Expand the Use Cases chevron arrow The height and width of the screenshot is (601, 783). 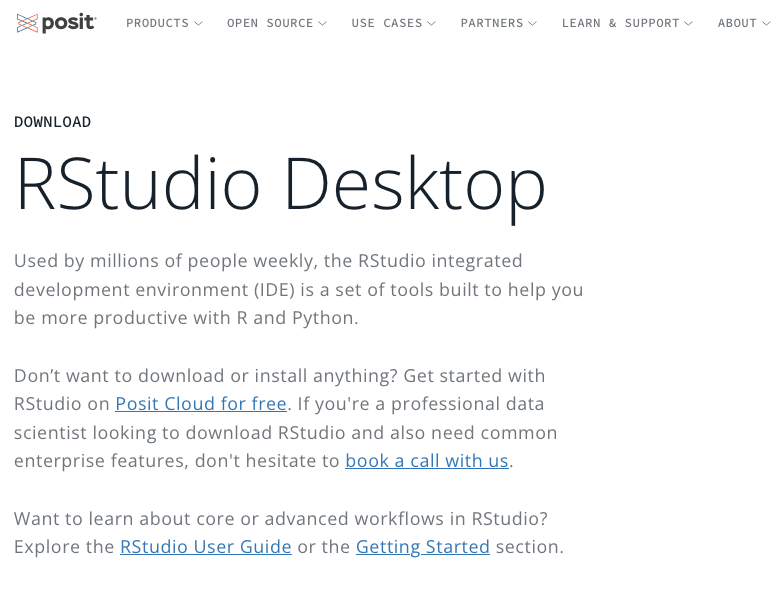432,23
